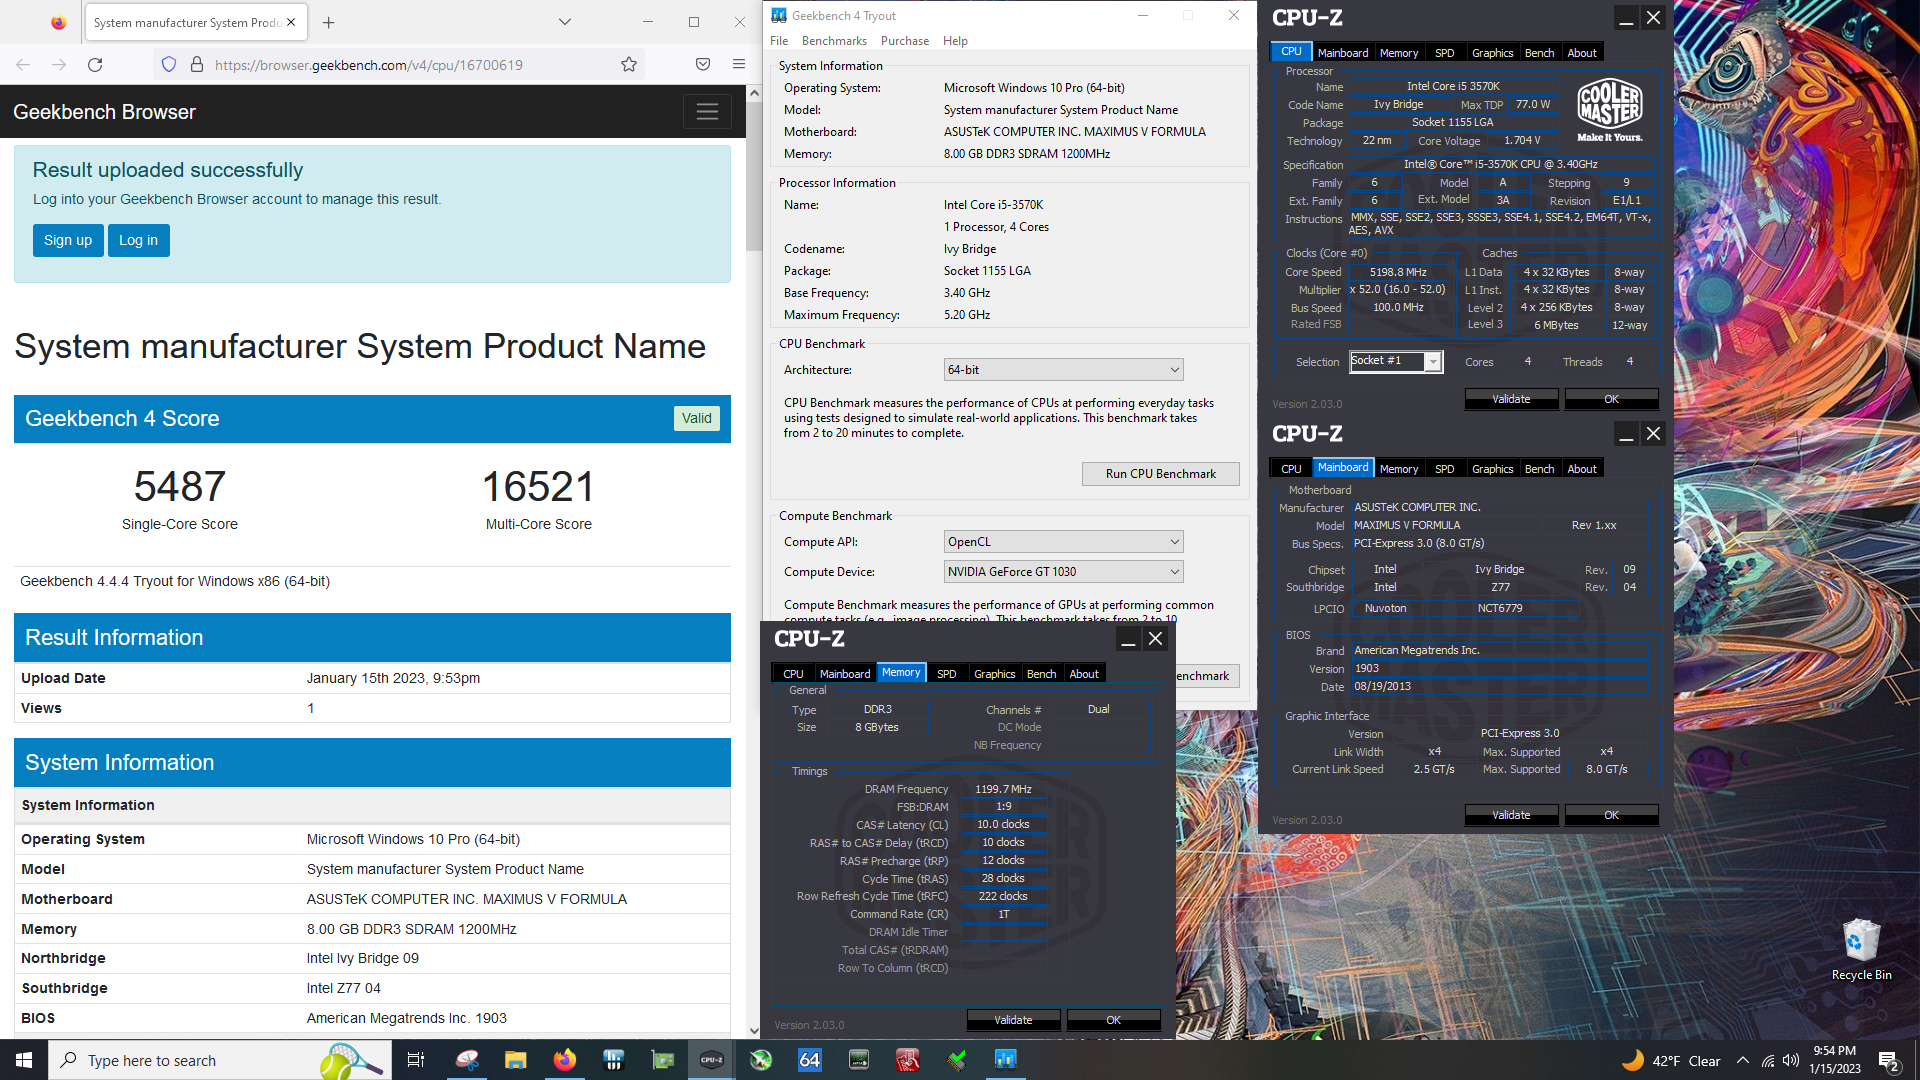Open the Geekbench Purchase menu
The width and height of the screenshot is (1920, 1080).
[x=905, y=41]
